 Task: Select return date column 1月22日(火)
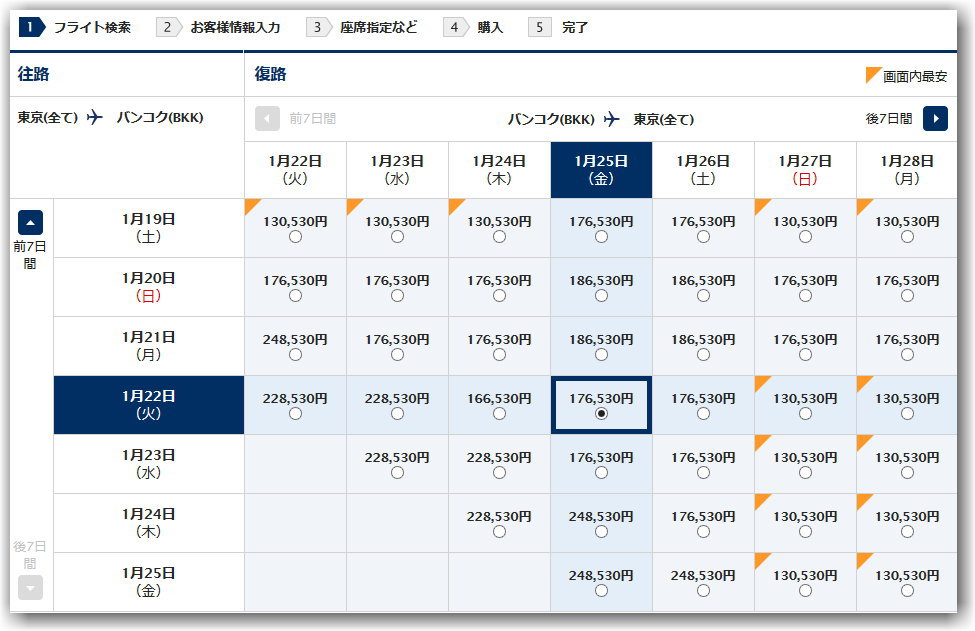[295, 170]
